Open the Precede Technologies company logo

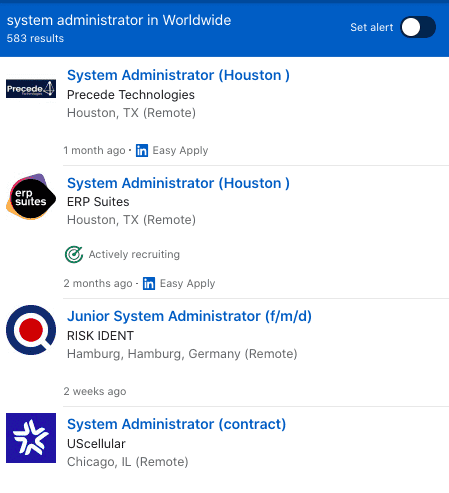coord(31,89)
